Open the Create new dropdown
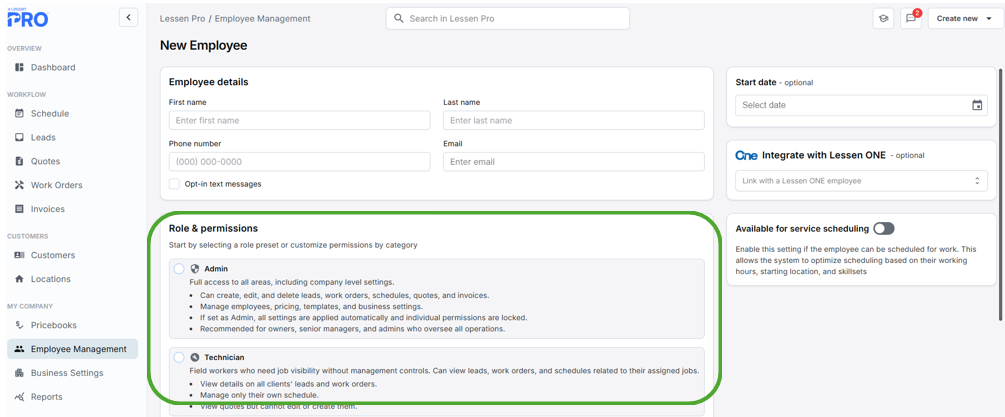The width and height of the screenshot is (1005, 417). click(x=965, y=18)
